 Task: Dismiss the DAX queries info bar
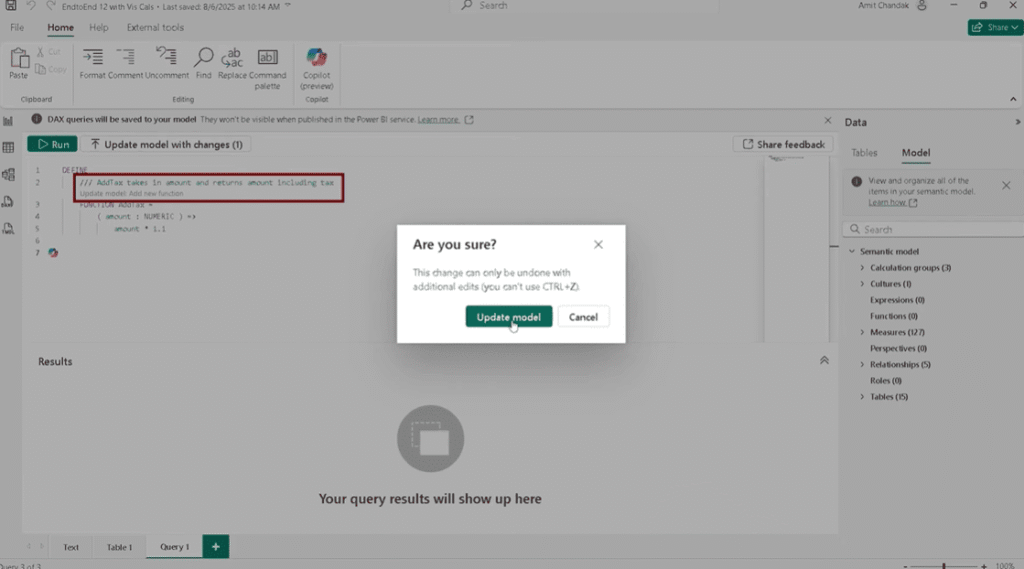pyautogui.click(x=827, y=120)
